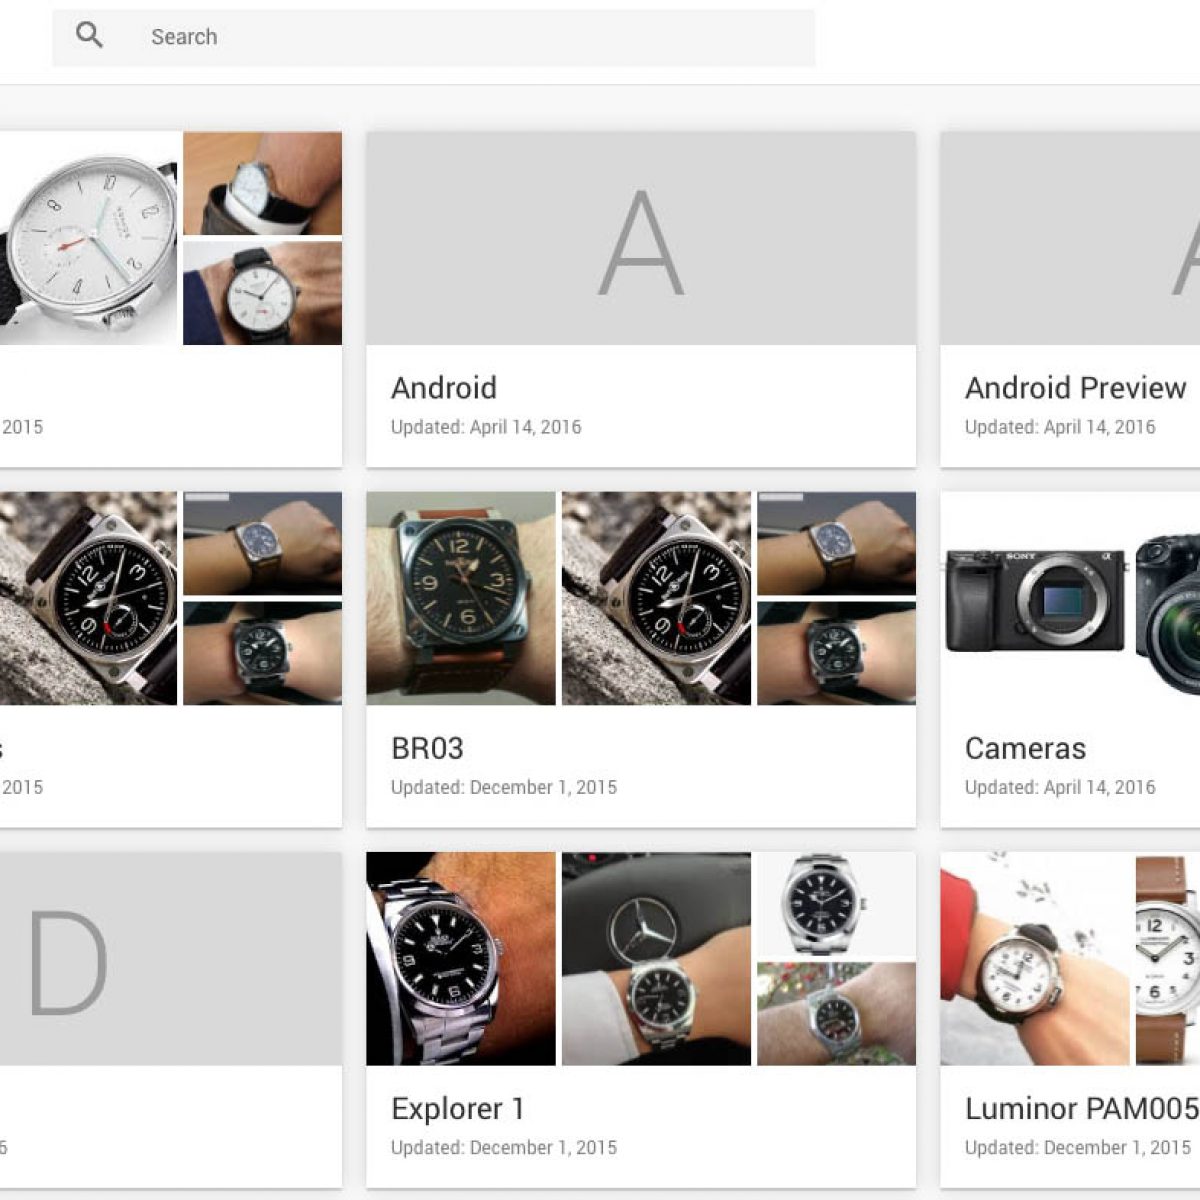Select the Mercedes steering wheel watch photo
Screen dimensions: 1200x1200
coord(655,958)
